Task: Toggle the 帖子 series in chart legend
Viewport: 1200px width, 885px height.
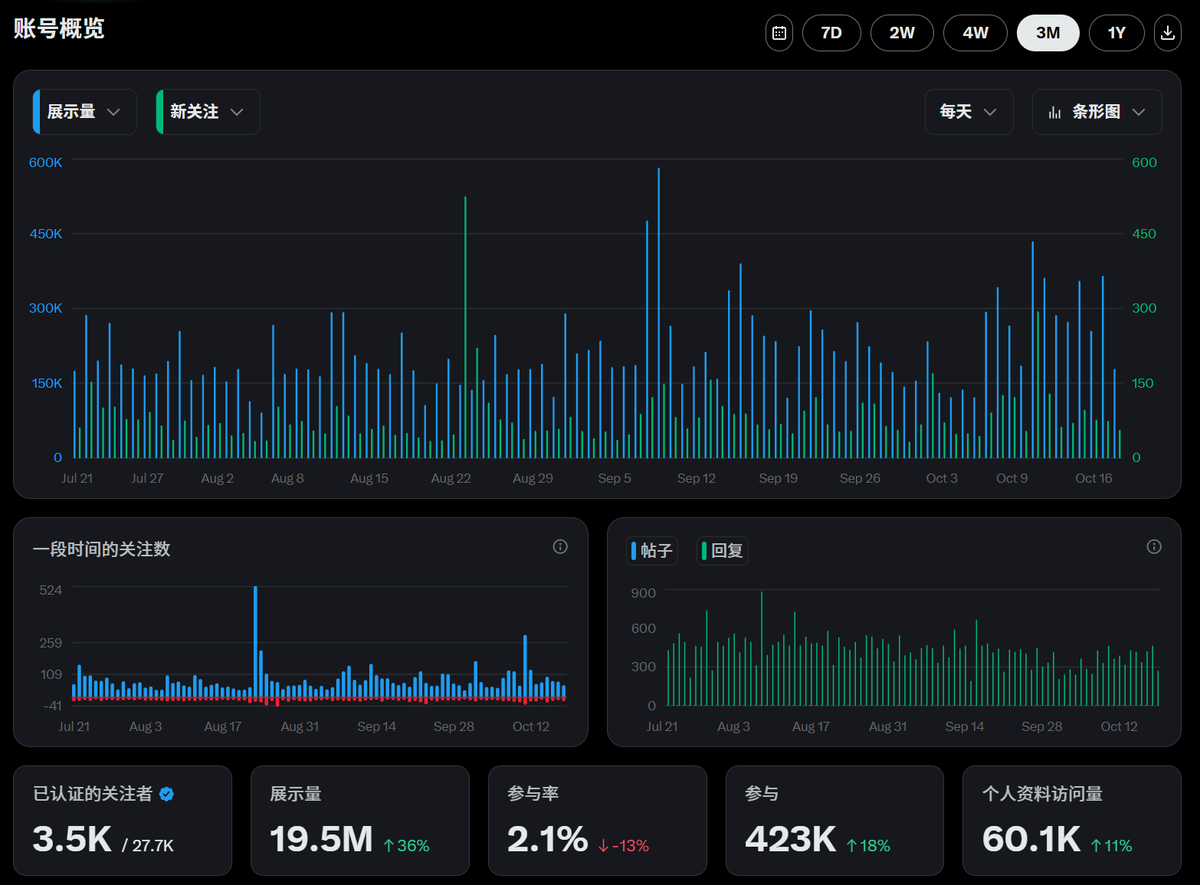Action: click(x=650, y=550)
